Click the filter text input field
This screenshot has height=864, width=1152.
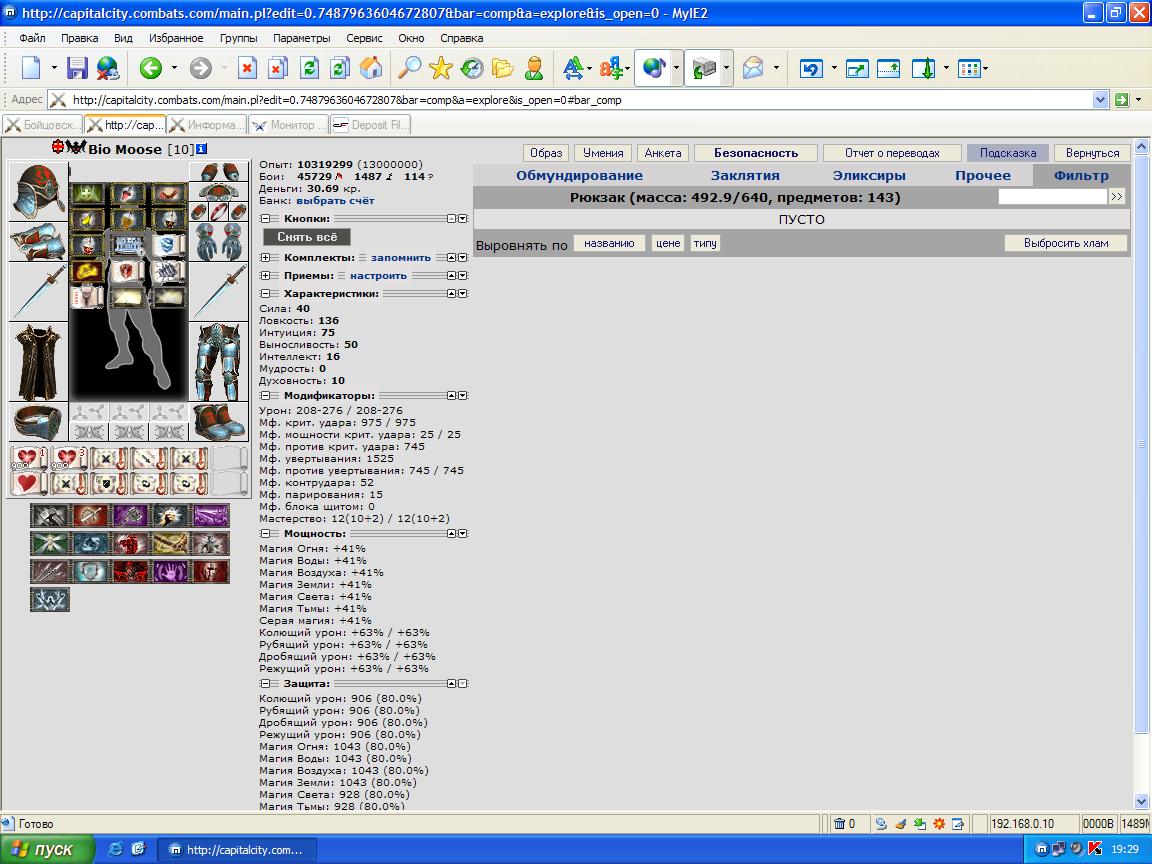tap(1052, 196)
